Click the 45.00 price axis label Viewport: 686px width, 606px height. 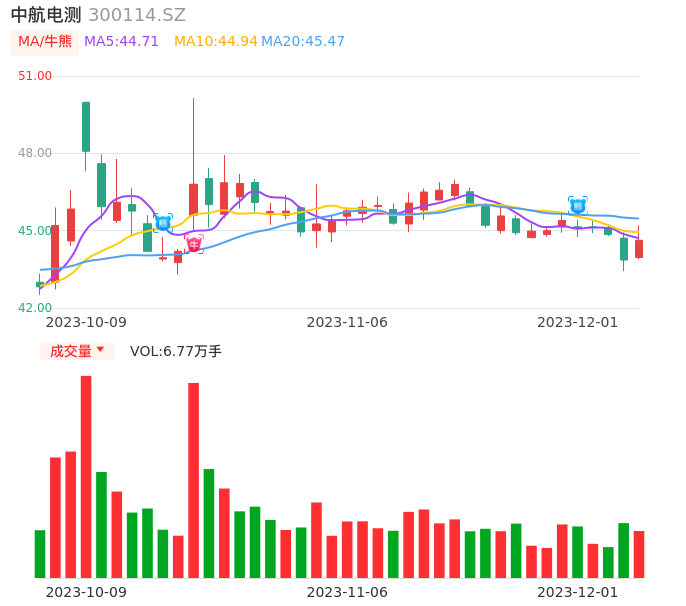35,230
